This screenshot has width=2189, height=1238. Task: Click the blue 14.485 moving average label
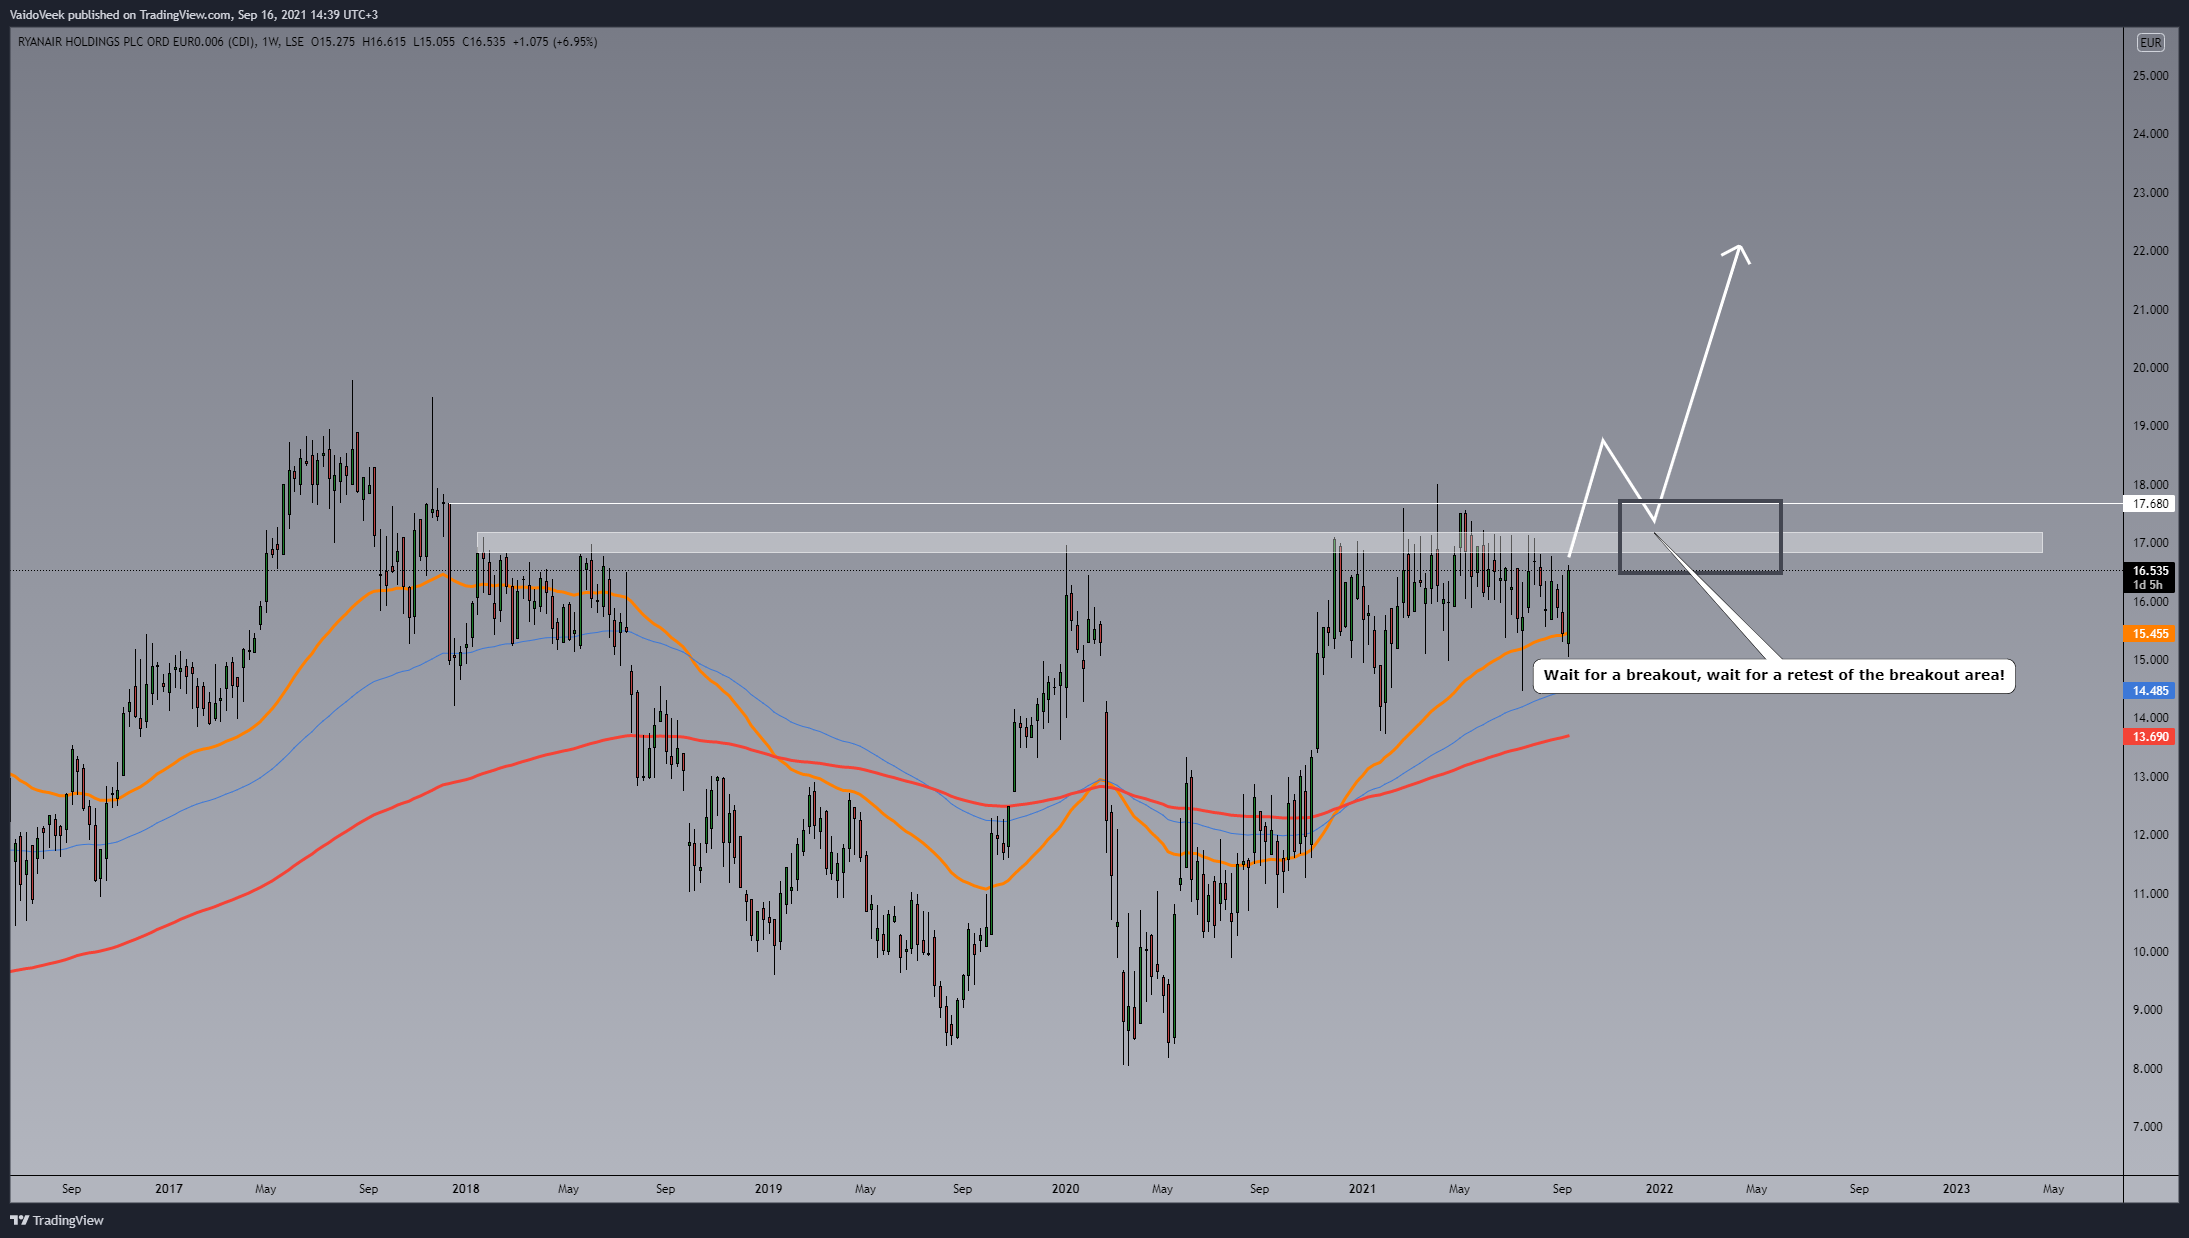tap(2150, 691)
